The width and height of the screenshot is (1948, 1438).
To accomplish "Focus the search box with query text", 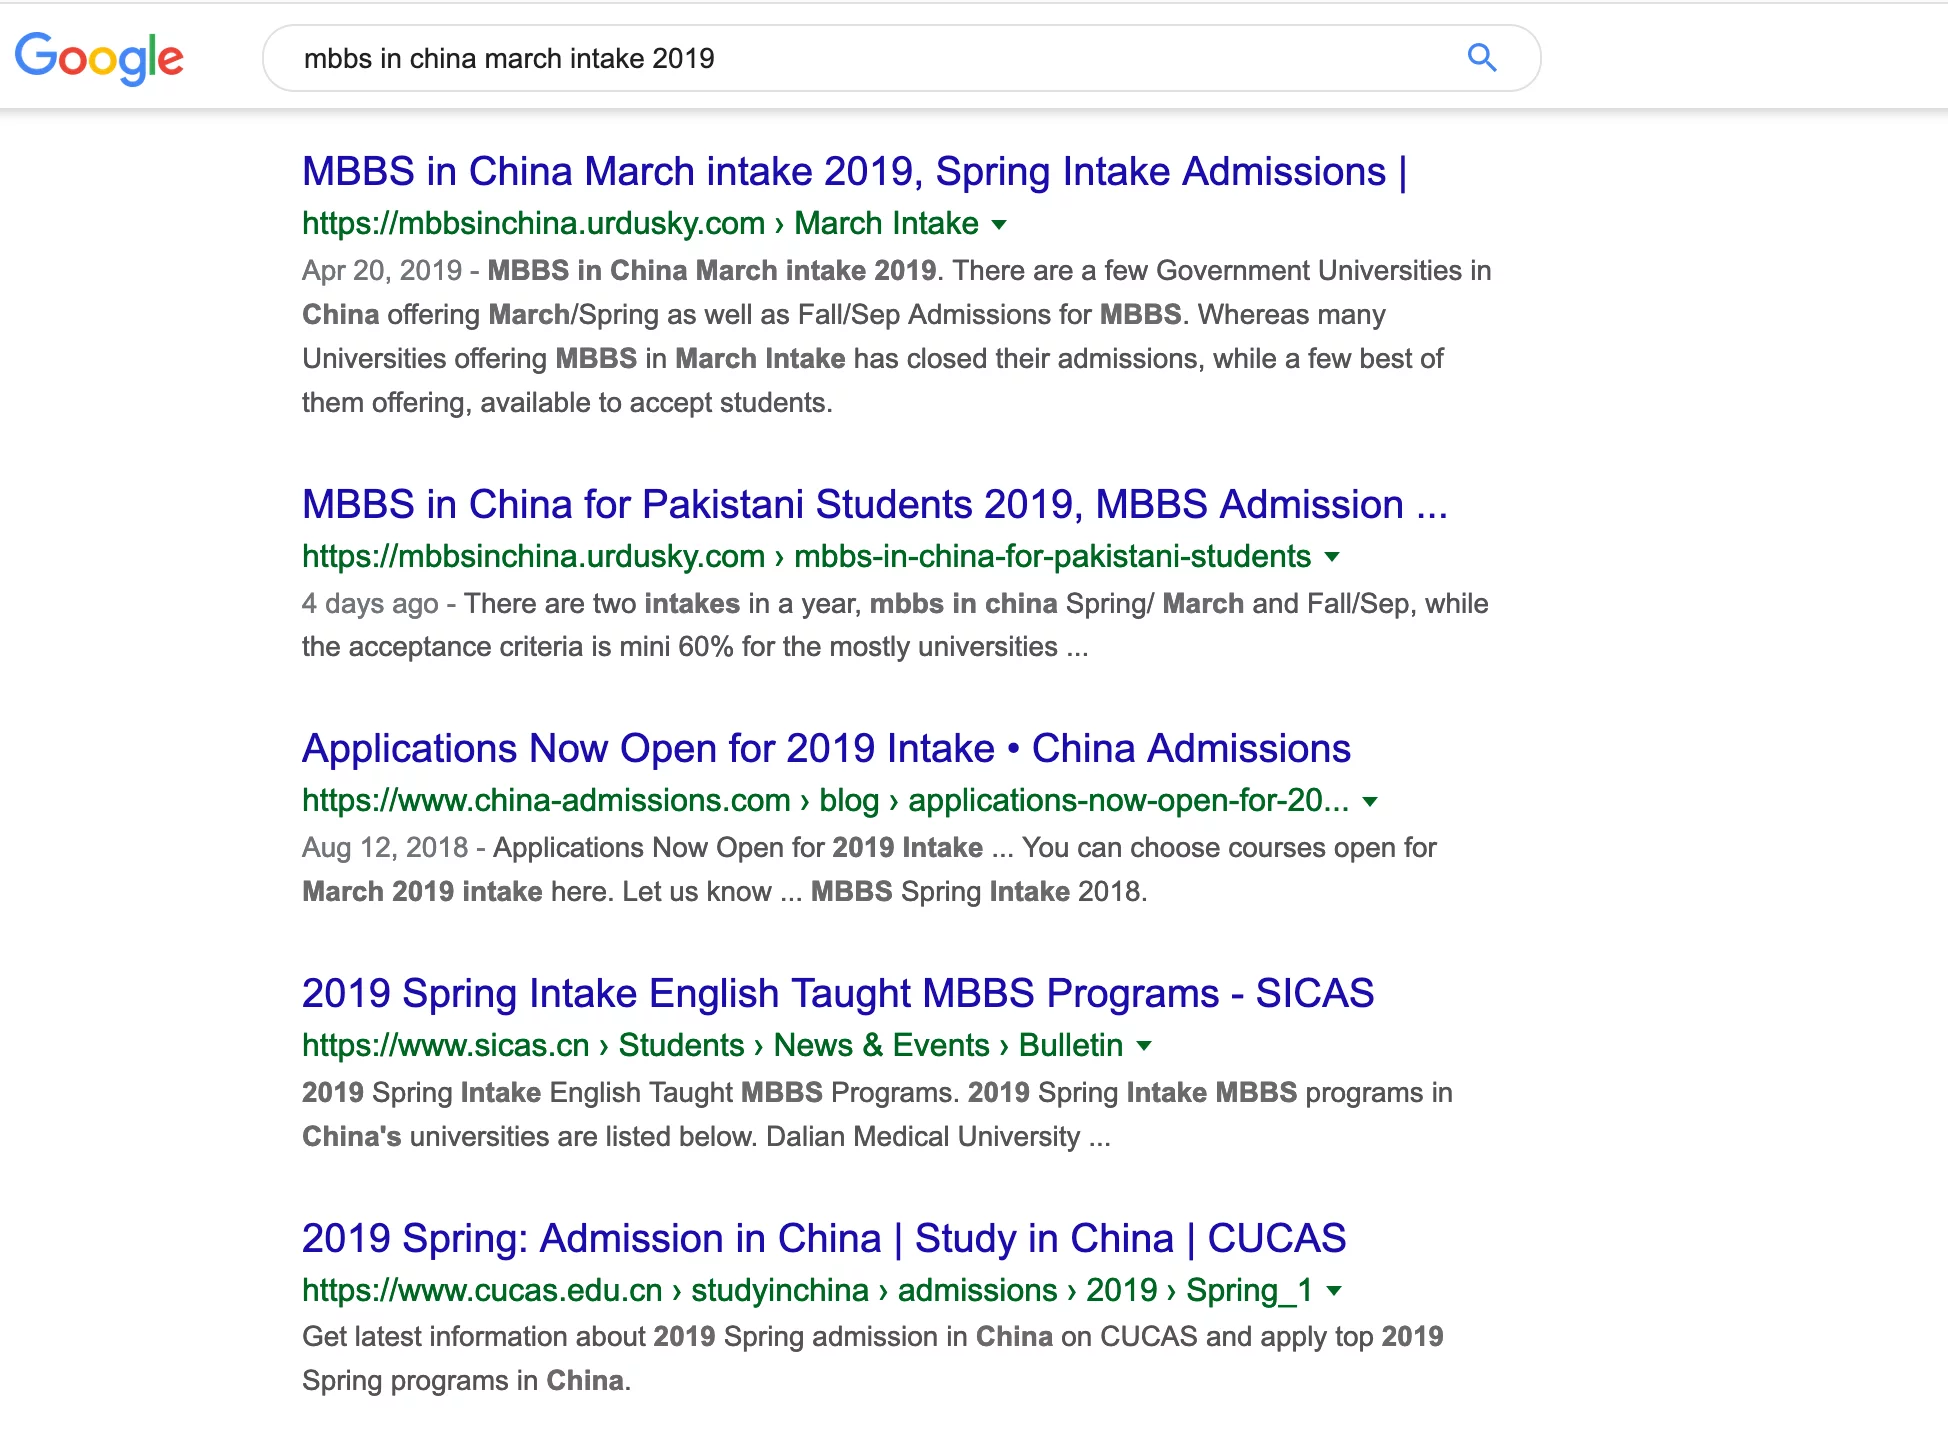I will click(x=900, y=58).
